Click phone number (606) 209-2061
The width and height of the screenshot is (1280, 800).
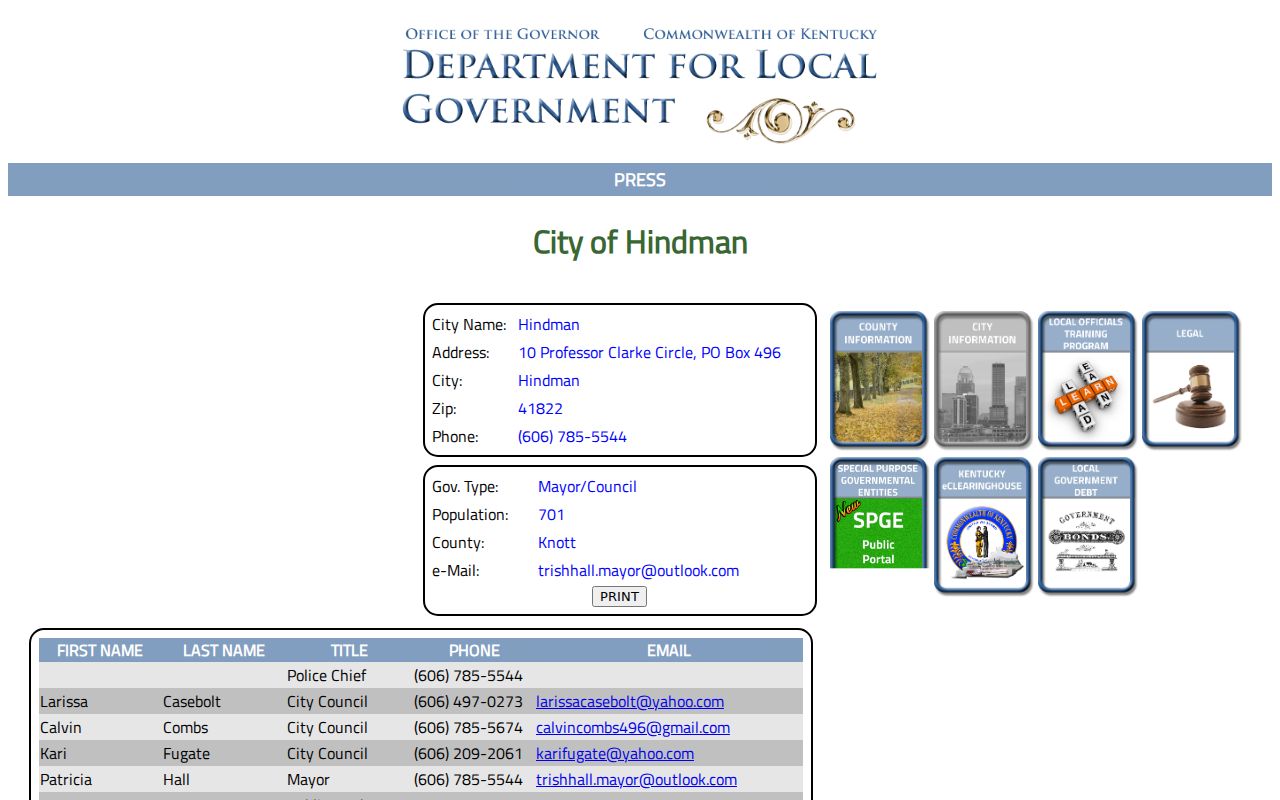(x=468, y=754)
